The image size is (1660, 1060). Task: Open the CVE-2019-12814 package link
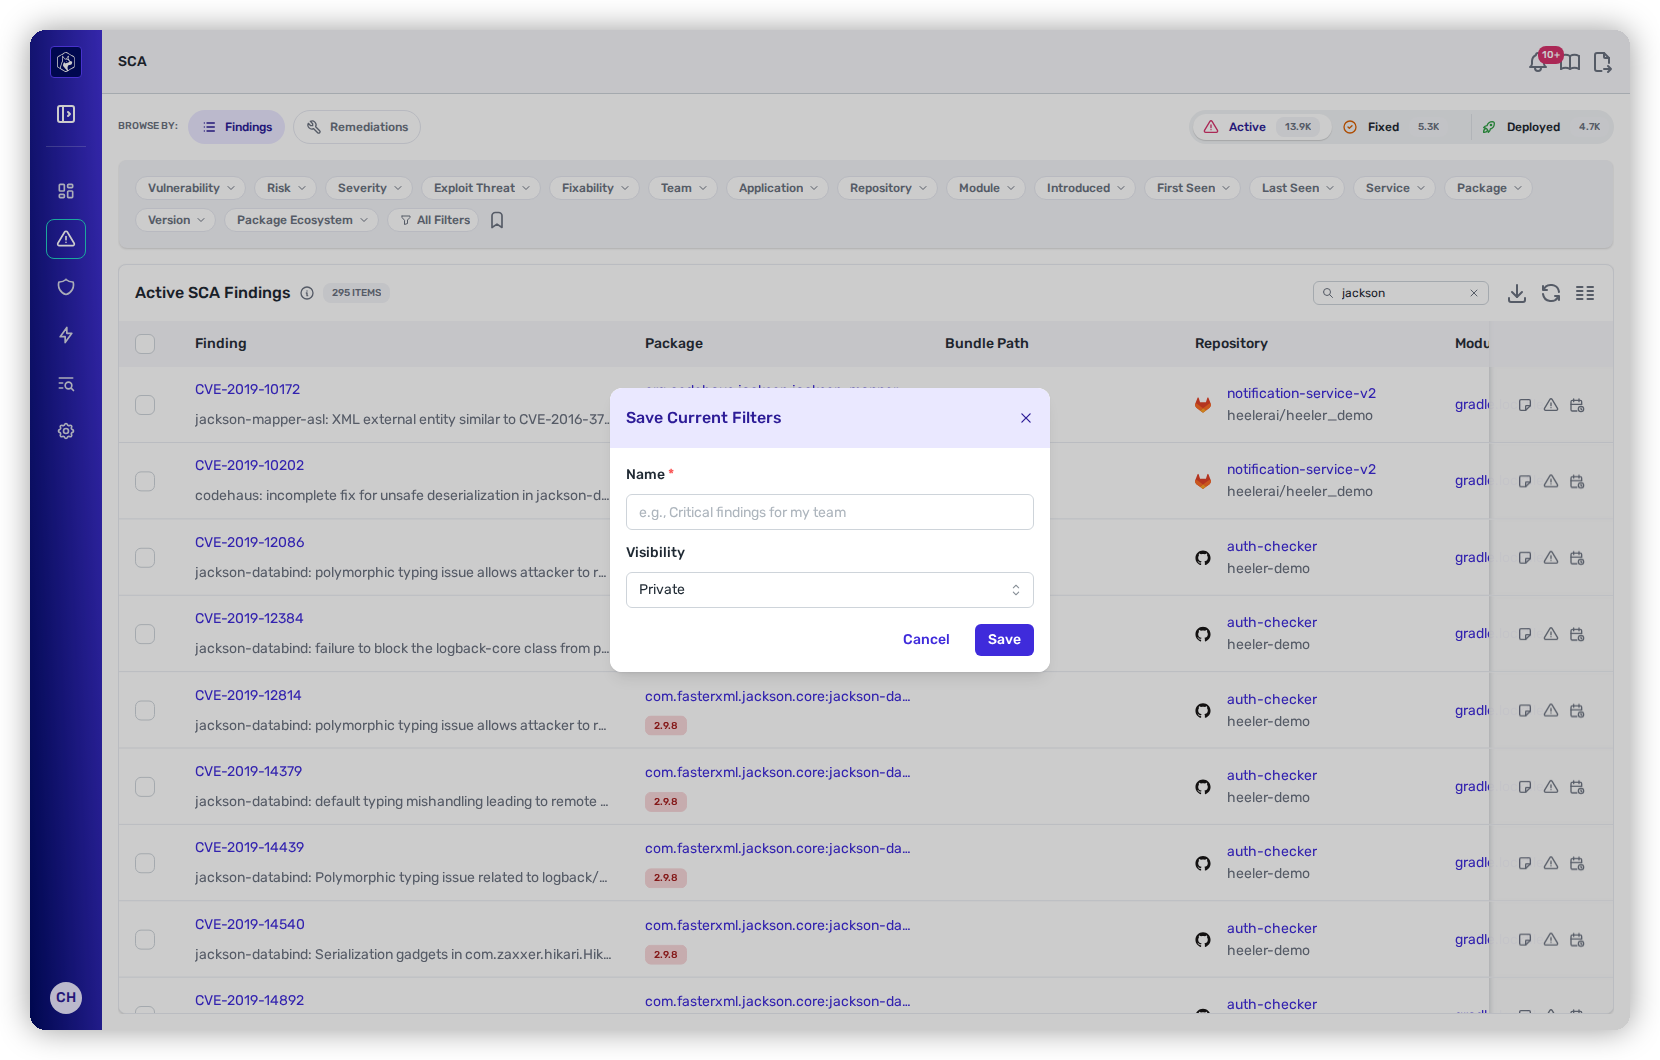coord(777,696)
